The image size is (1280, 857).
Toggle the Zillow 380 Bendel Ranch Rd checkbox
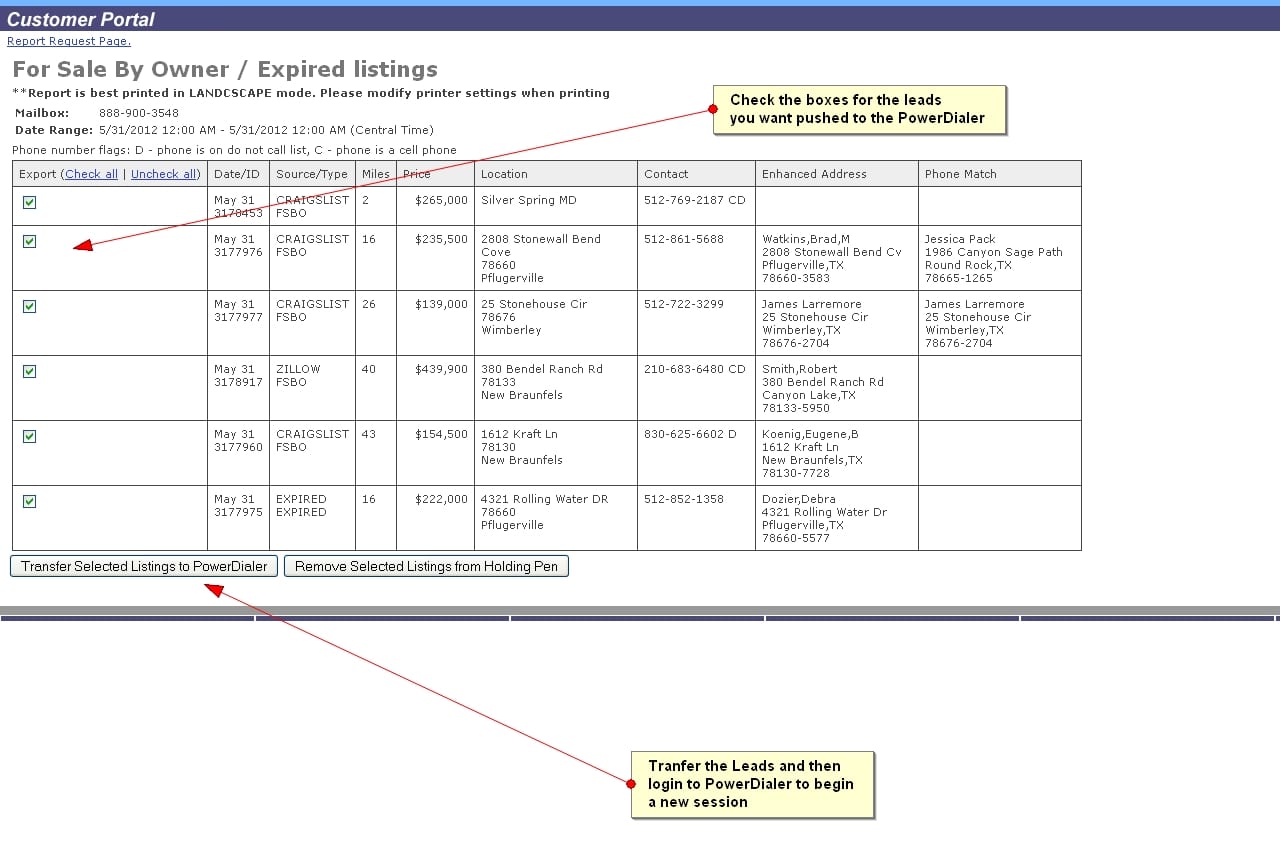click(29, 371)
